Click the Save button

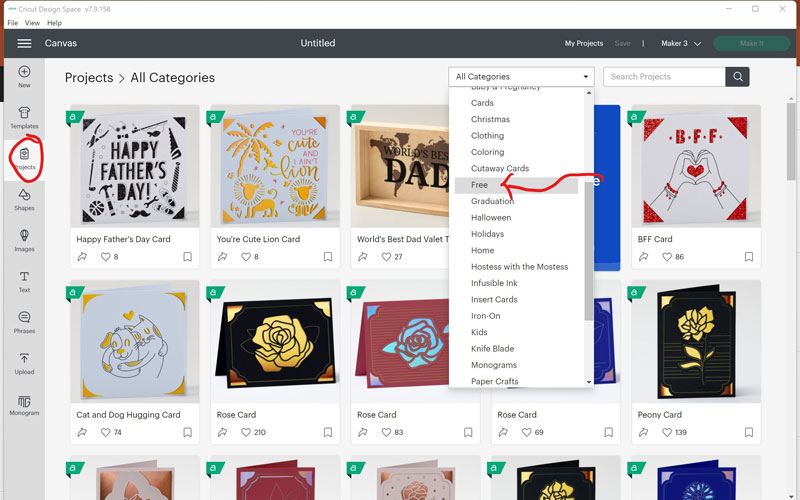pos(622,43)
